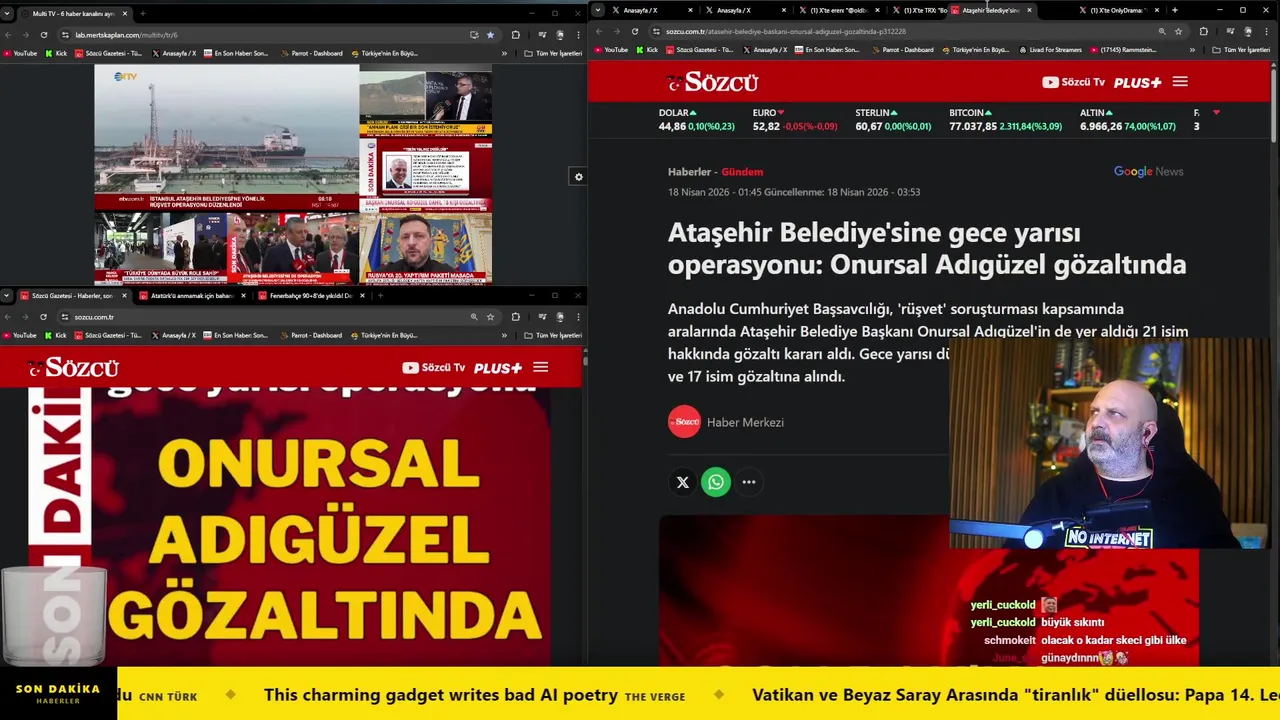This screenshot has height=720, width=1280.
Task: Close the Ataşehir Belediye'sine article tab
Action: (x=1029, y=10)
